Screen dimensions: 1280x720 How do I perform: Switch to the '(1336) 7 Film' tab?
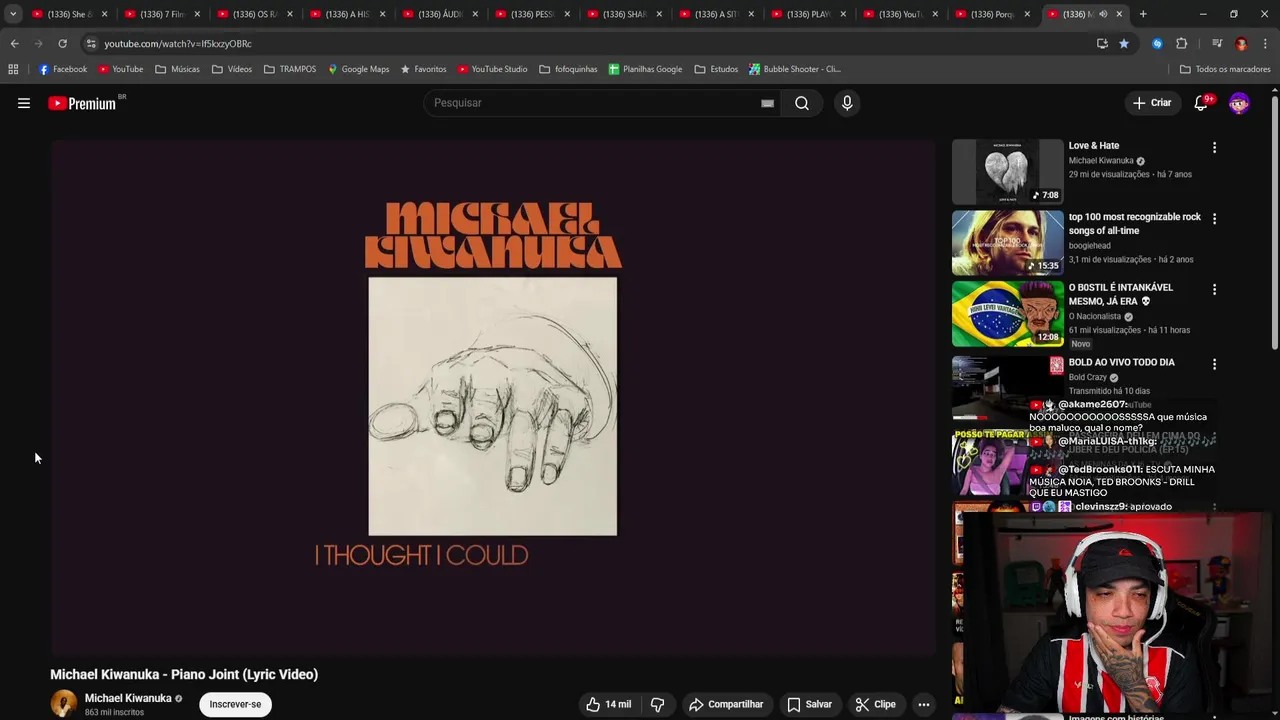162,14
